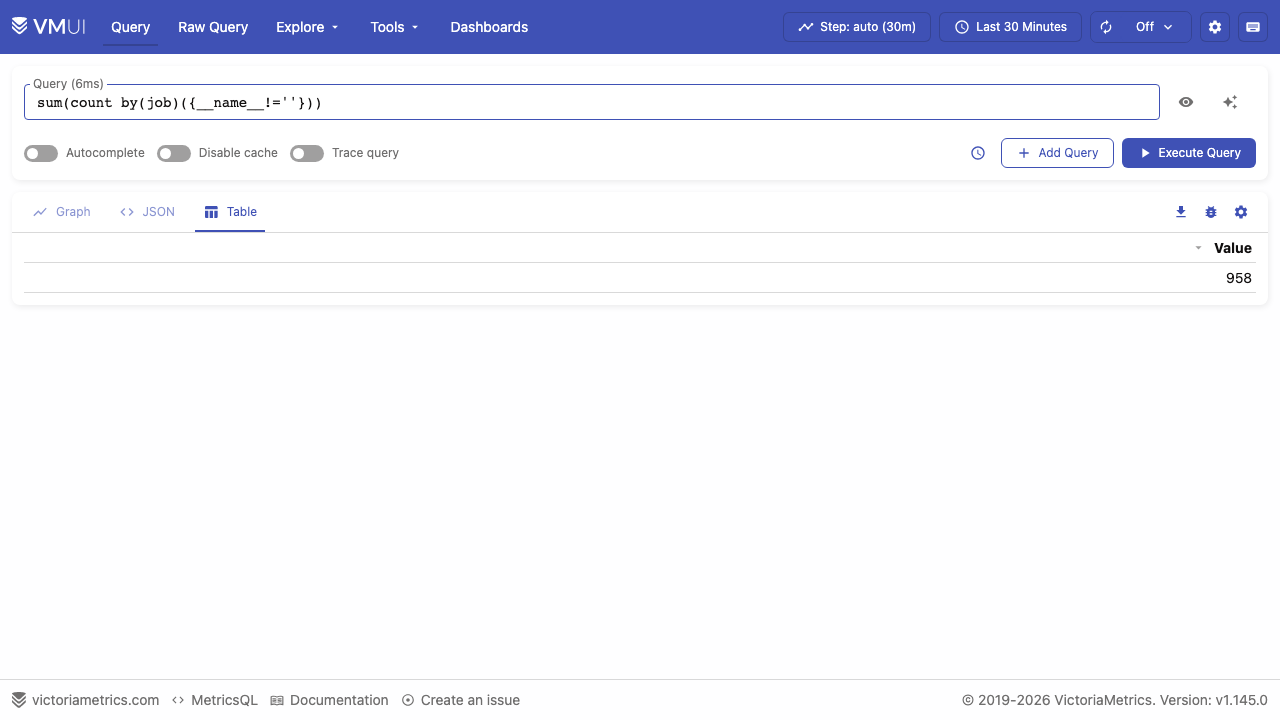Image resolution: width=1280 pixels, height=720 pixels.
Task: Open table settings gear icon
Action: (1241, 212)
